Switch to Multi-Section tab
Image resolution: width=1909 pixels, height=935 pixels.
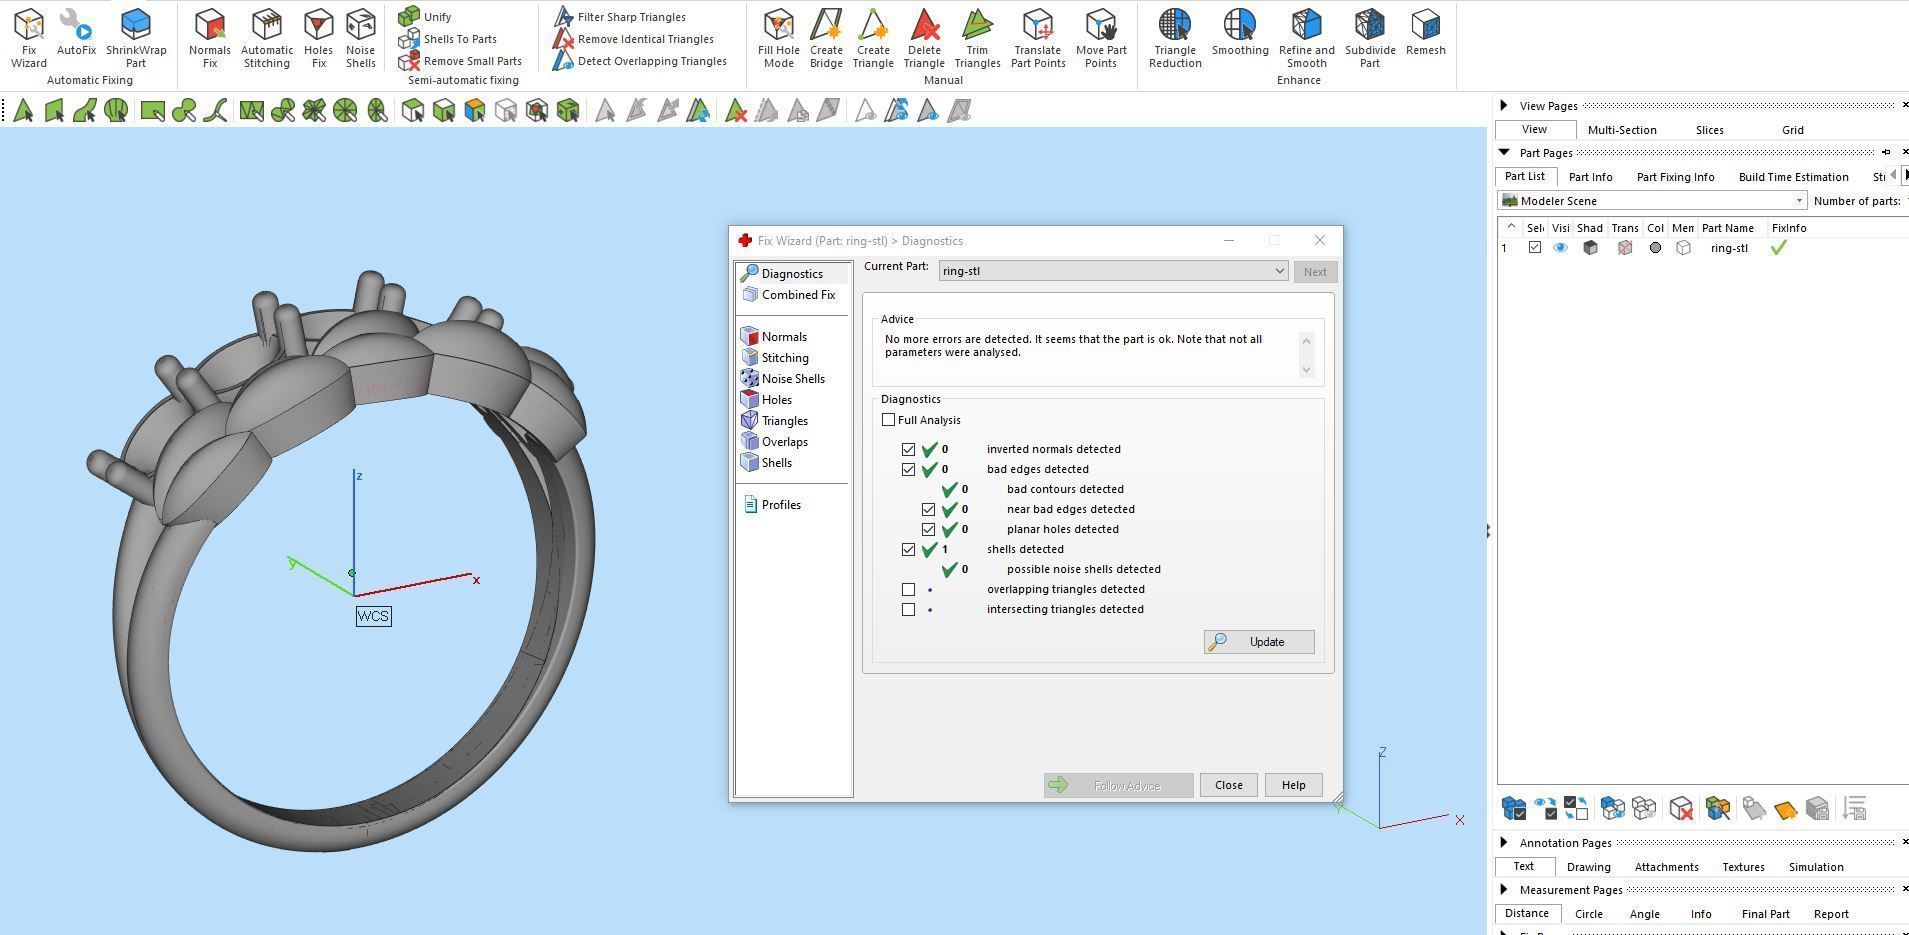[1622, 130]
